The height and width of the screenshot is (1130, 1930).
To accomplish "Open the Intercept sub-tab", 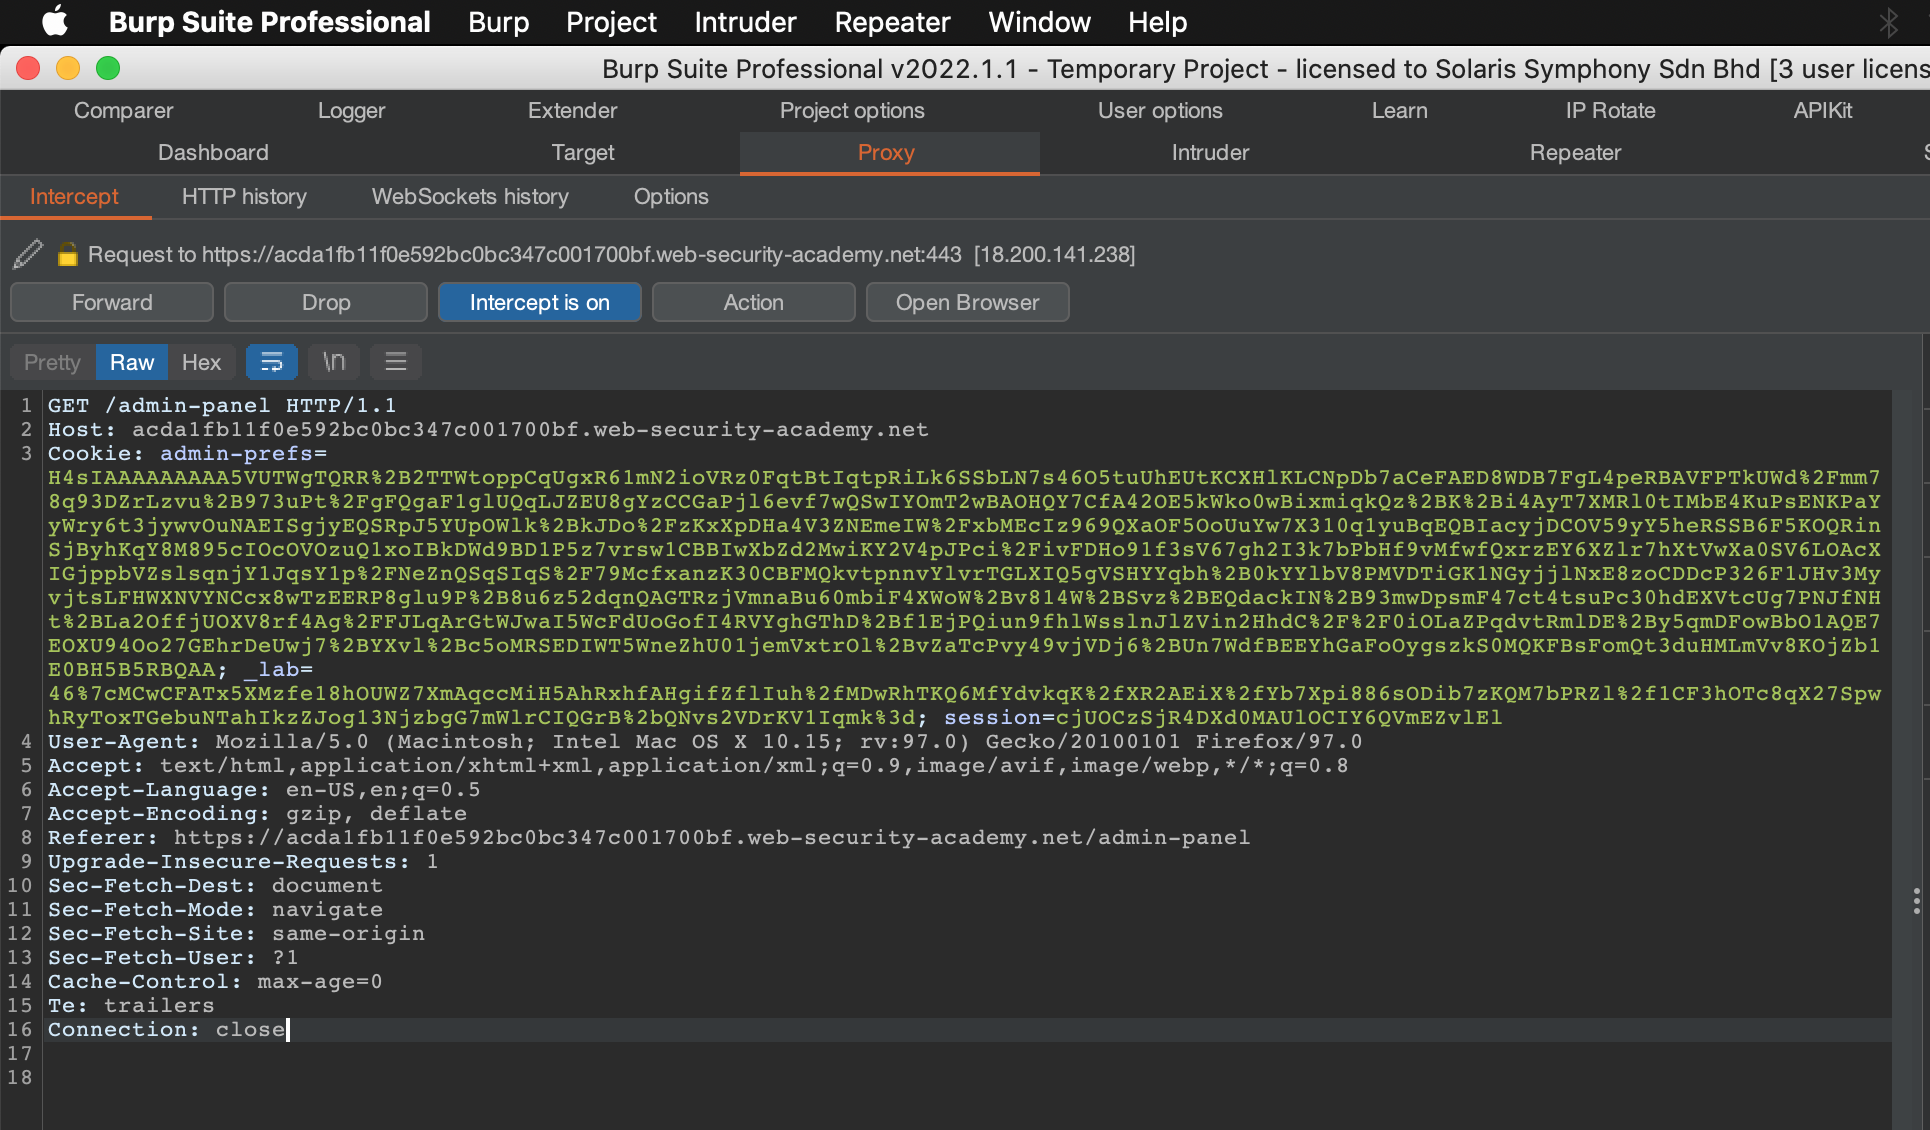I will pos(74,197).
